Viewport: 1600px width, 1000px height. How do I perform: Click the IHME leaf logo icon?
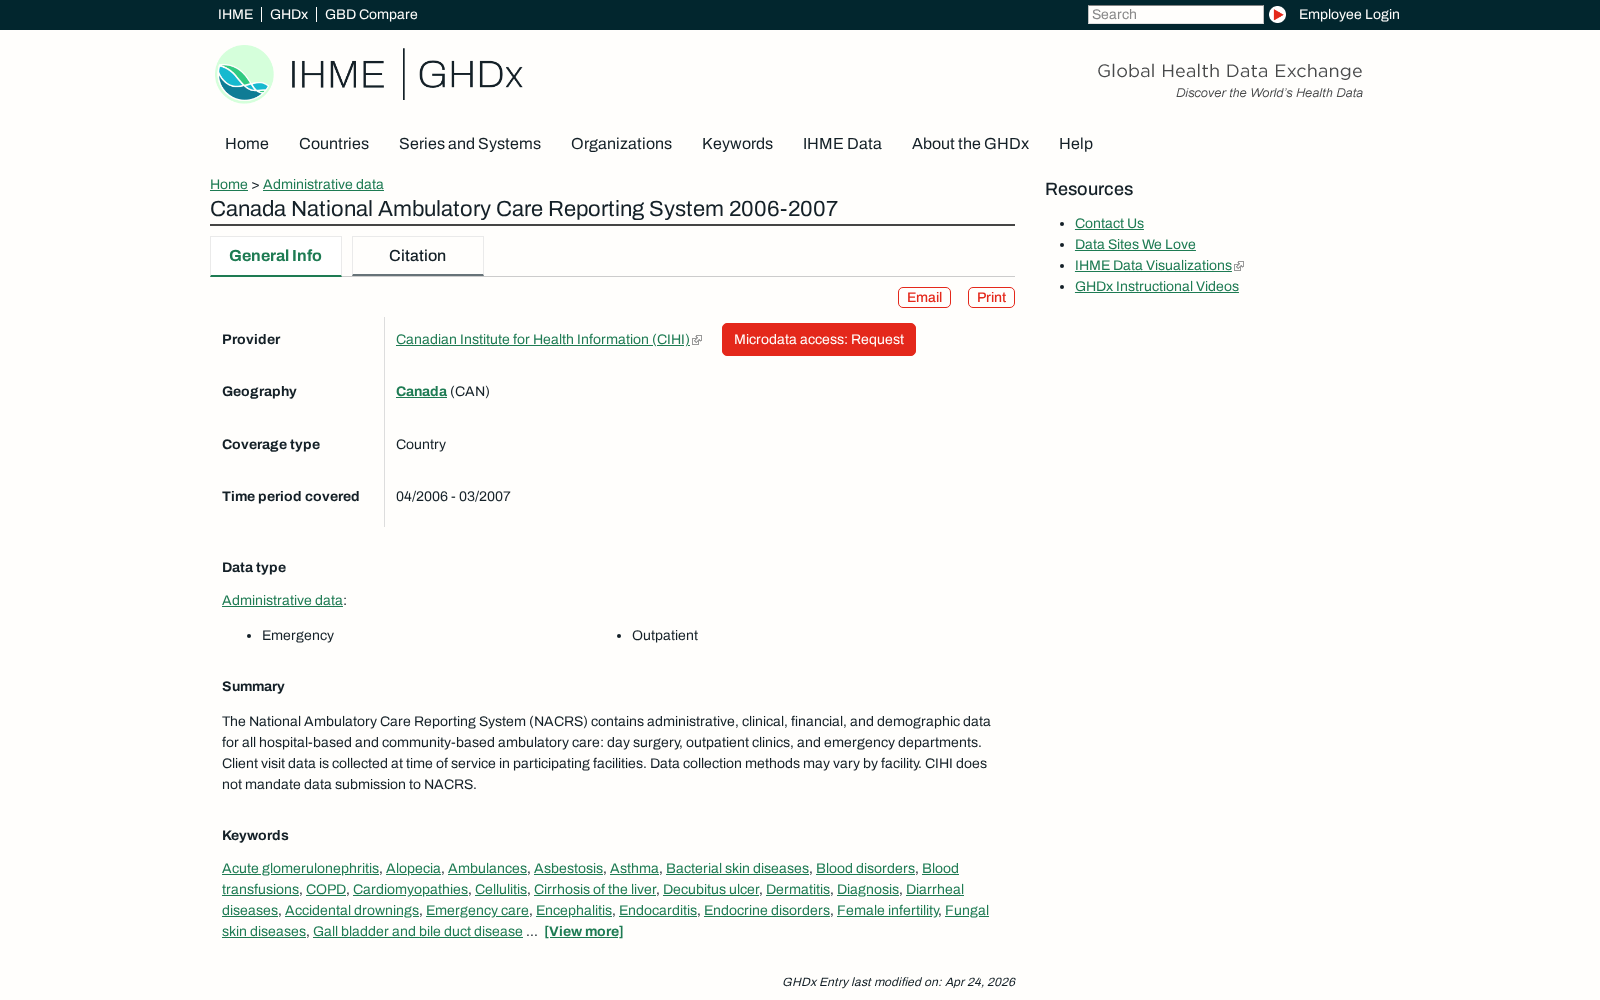pyautogui.click(x=244, y=74)
